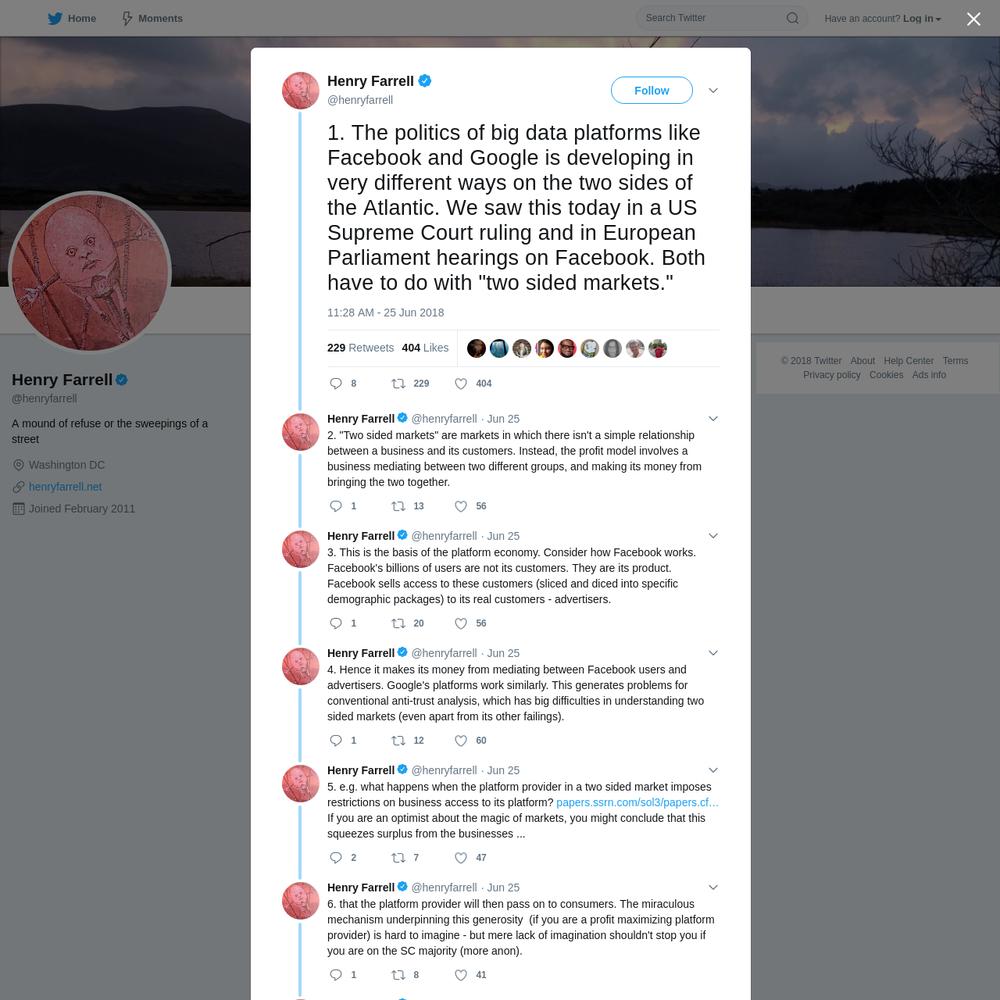The width and height of the screenshot is (1000, 1000).
Task: Expand the options chevron on tweet 4
Action: (x=713, y=653)
